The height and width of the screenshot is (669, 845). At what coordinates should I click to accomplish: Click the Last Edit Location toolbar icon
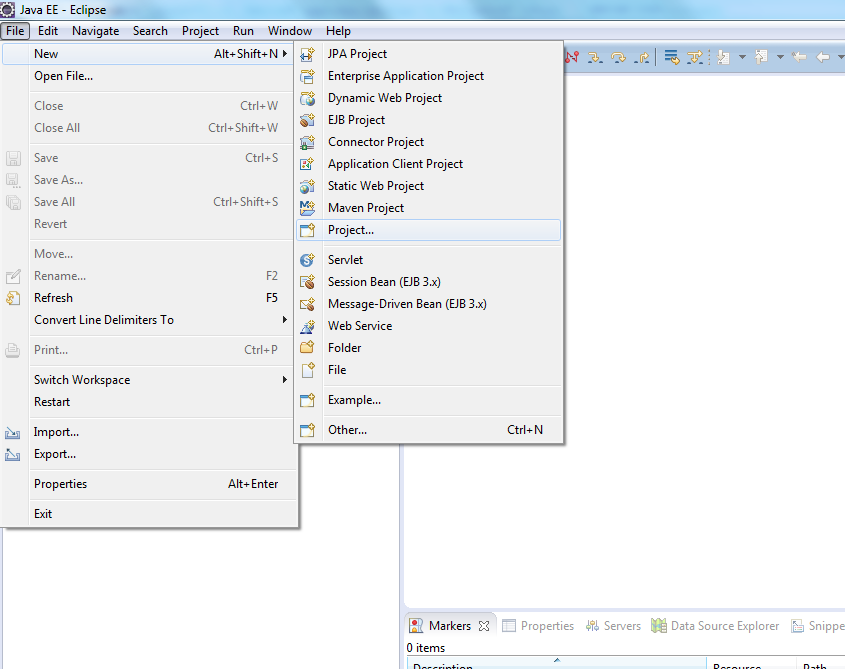pos(799,57)
